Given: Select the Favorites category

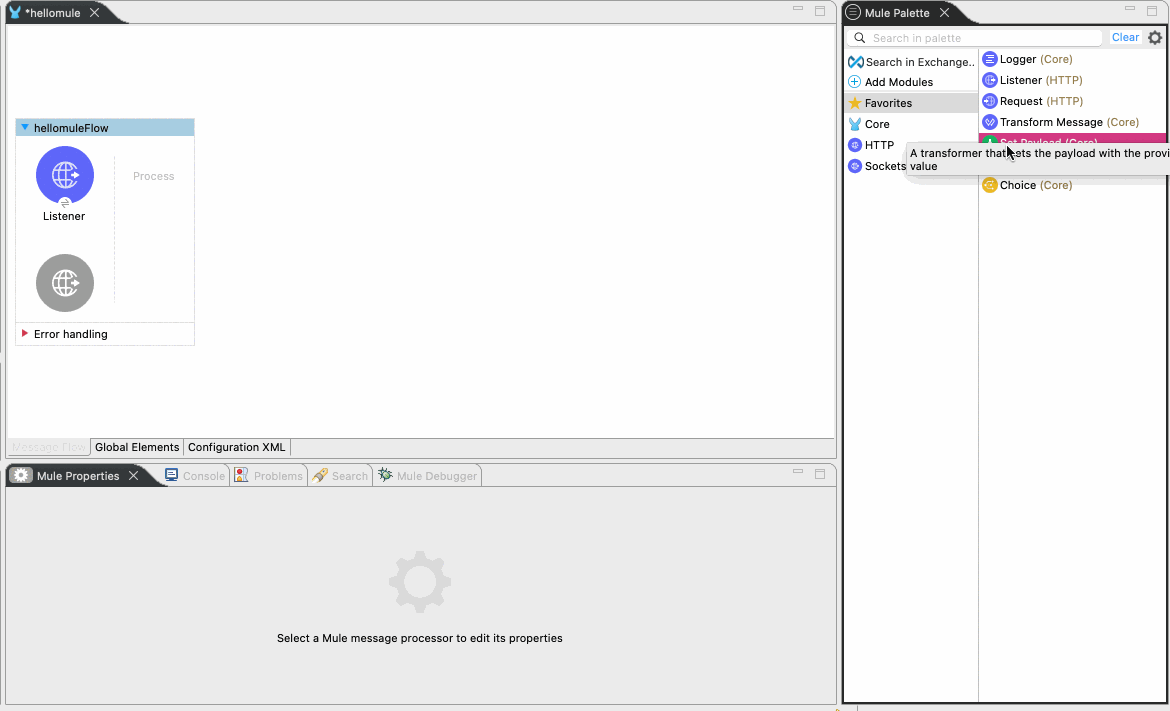Looking at the screenshot, I should tap(888, 103).
